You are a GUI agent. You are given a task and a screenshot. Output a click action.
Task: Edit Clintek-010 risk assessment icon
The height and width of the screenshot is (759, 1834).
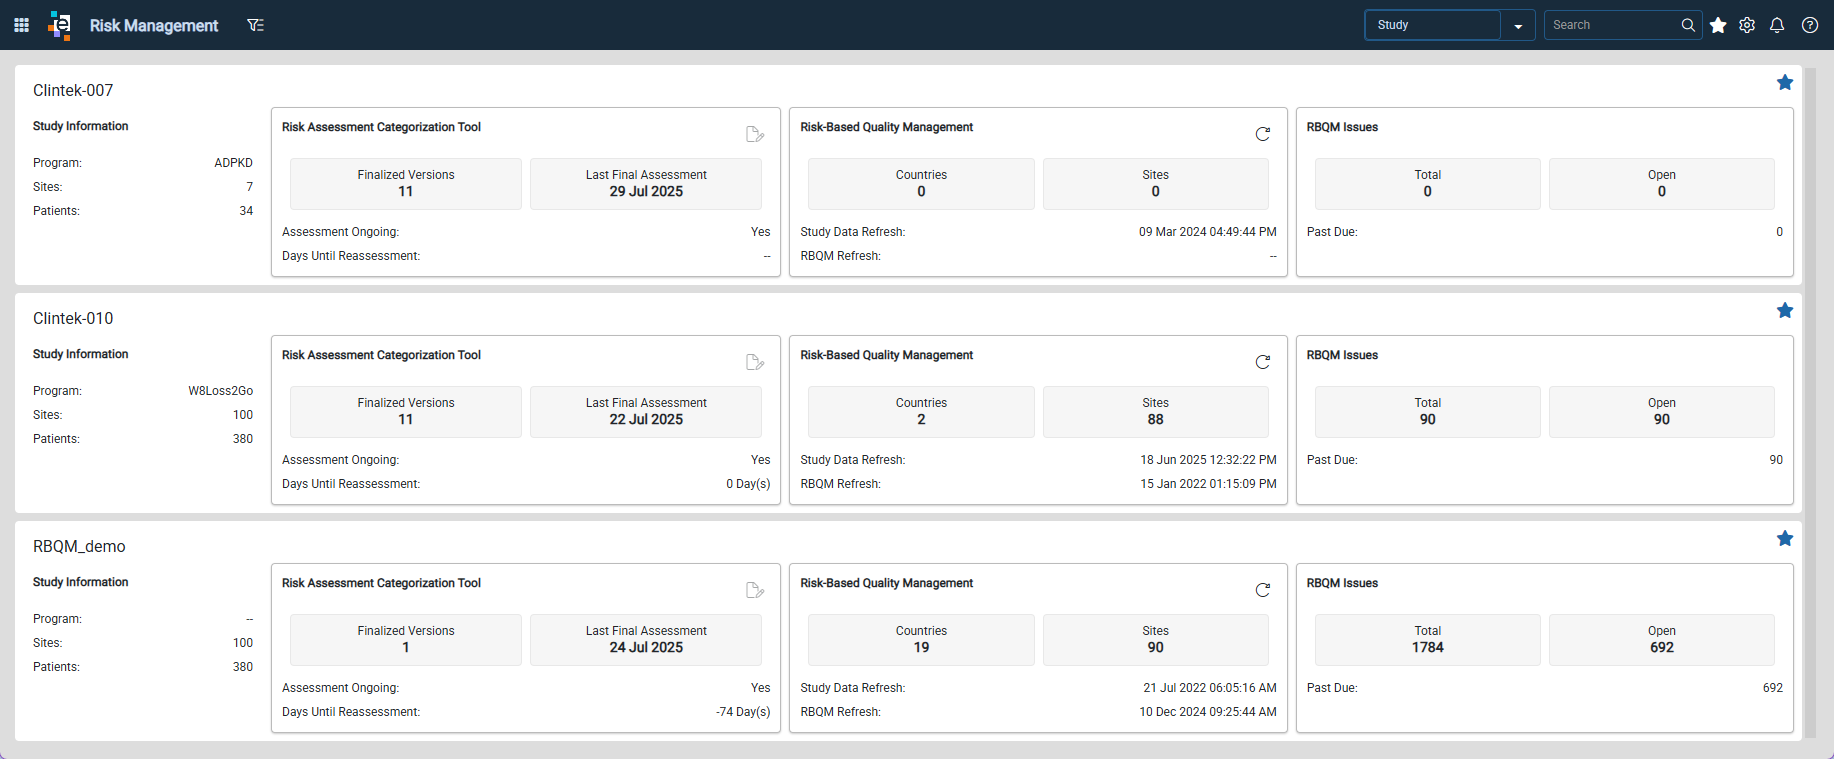pos(755,362)
